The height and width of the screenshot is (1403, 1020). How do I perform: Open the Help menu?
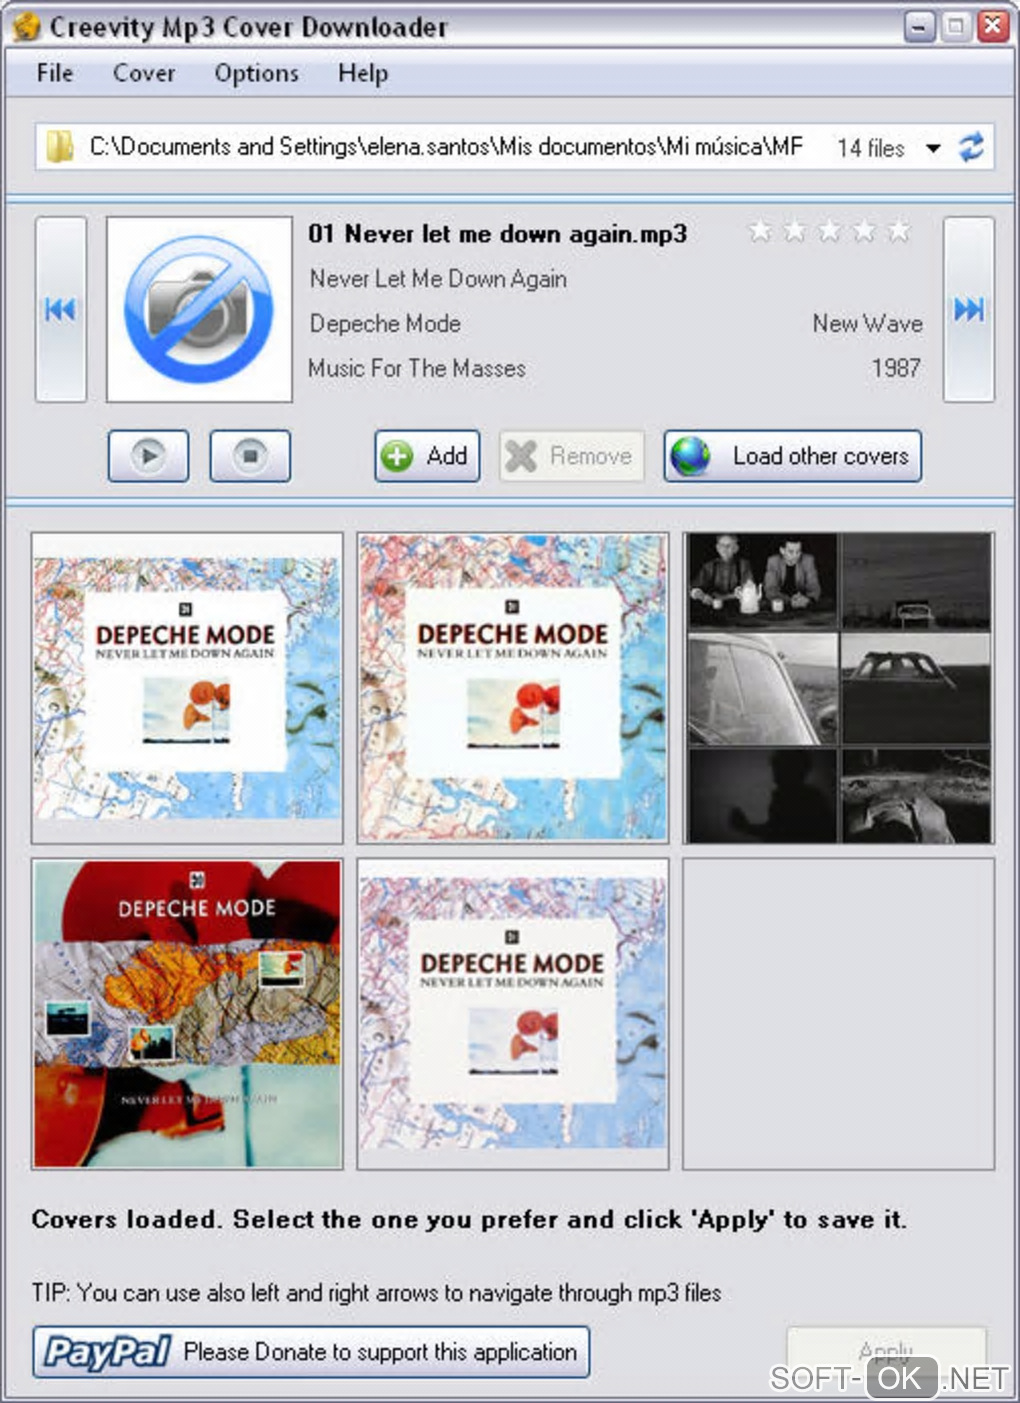[363, 73]
